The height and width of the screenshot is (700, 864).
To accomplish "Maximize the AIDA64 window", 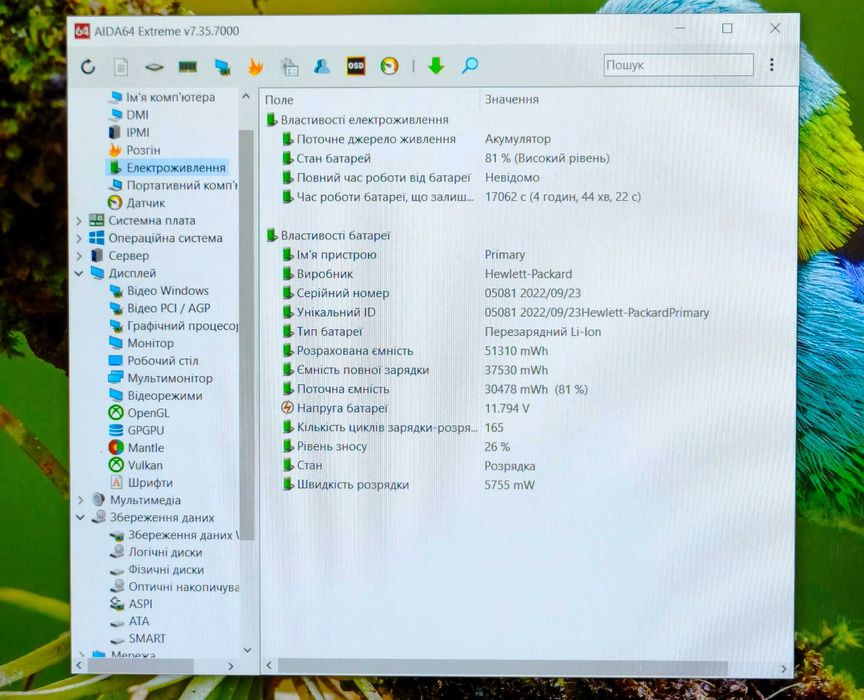I will click(727, 28).
